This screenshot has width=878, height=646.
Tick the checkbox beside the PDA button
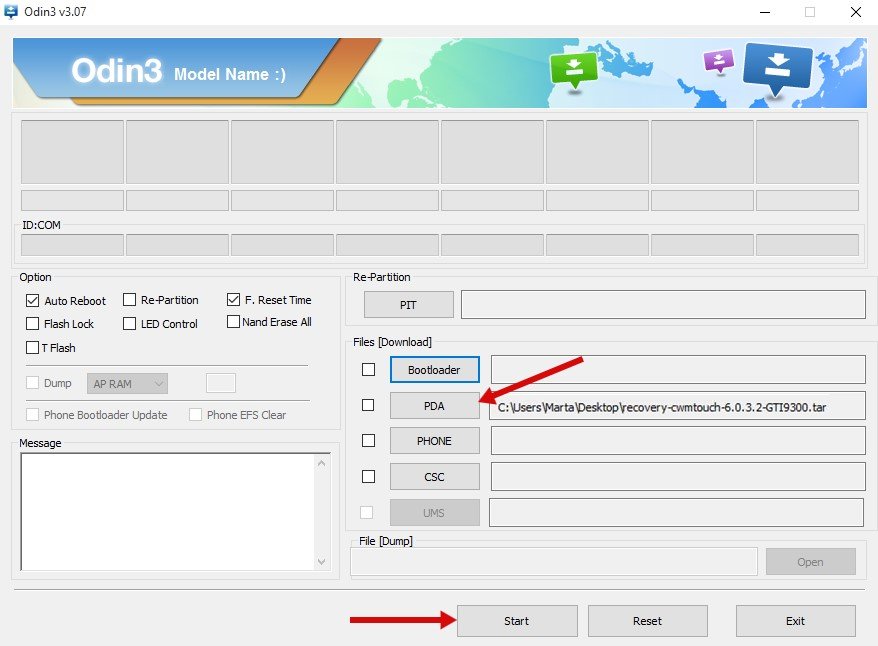pyautogui.click(x=368, y=405)
